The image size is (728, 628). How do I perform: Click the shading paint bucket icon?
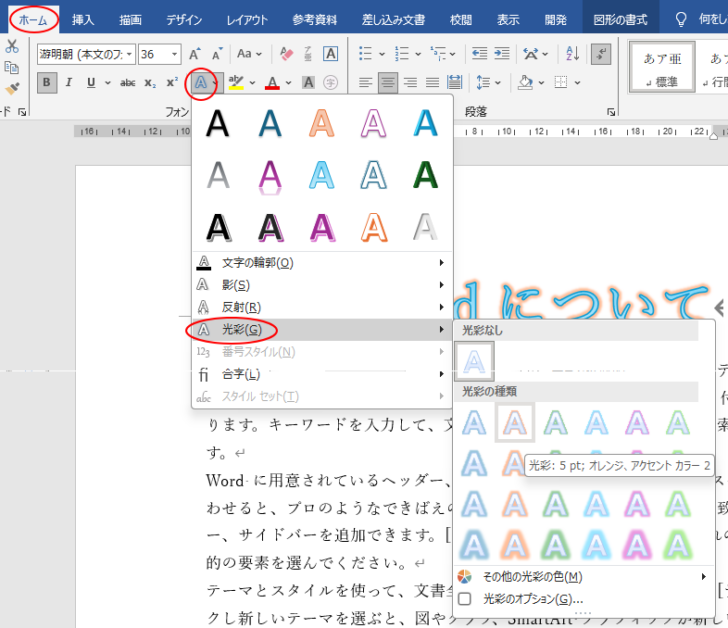coord(526,83)
